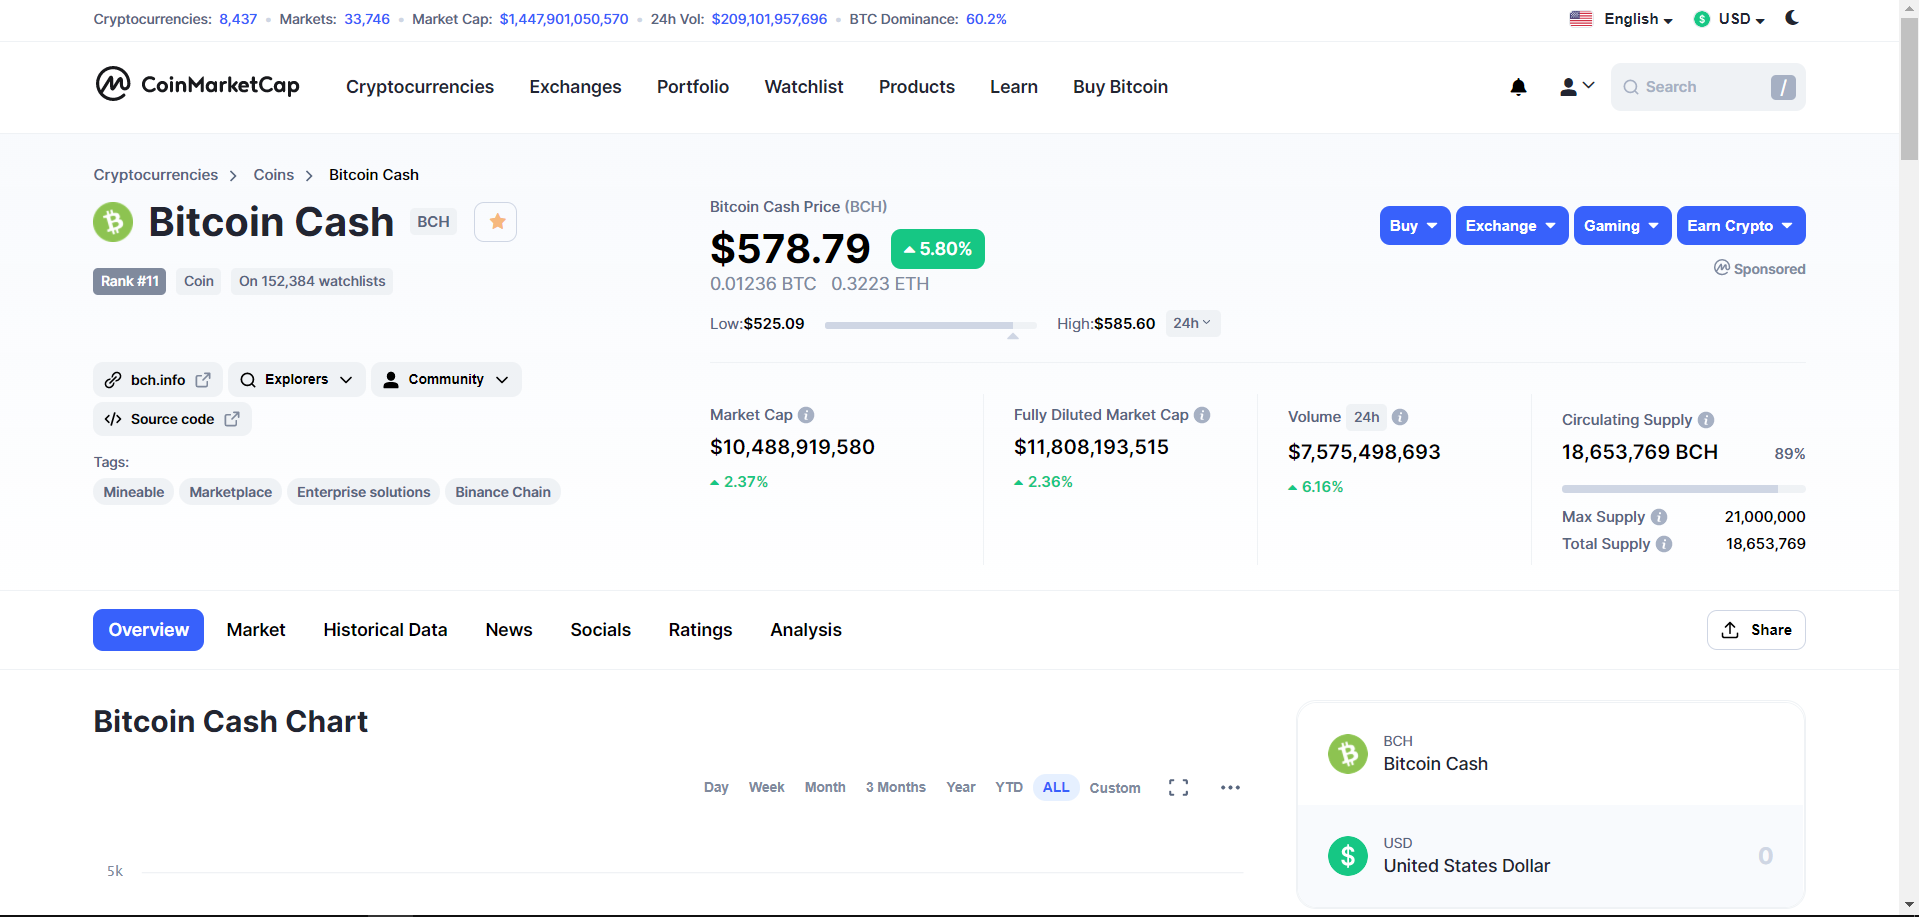The width and height of the screenshot is (1919, 917).
Task: Open the Cryptocurrencies nav menu
Action: tap(420, 87)
